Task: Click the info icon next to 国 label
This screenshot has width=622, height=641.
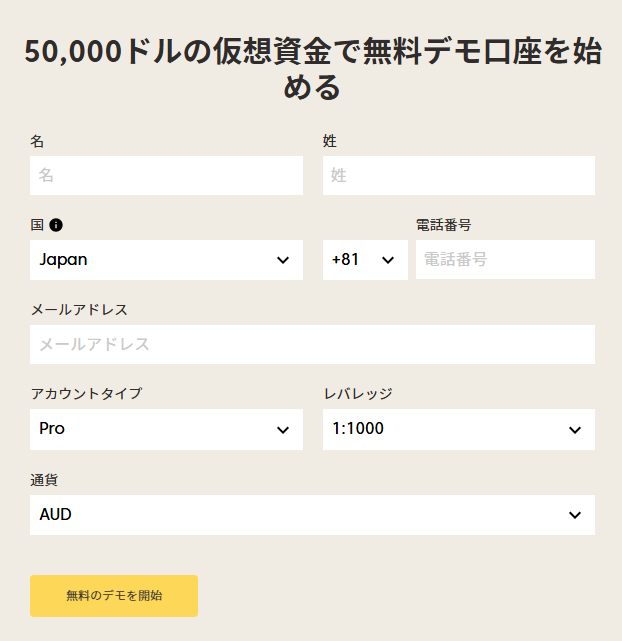Action: [x=56, y=225]
